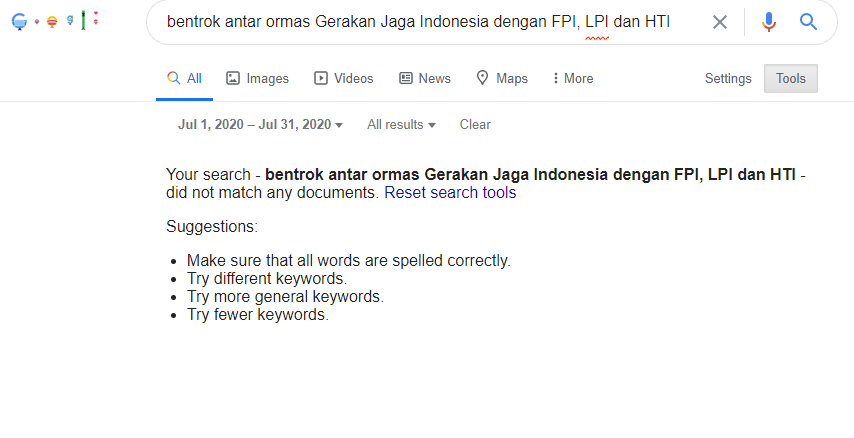This screenshot has width=854, height=438.
Task: Click 'Try more general keywords.' suggestion
Action: (285, 297)
